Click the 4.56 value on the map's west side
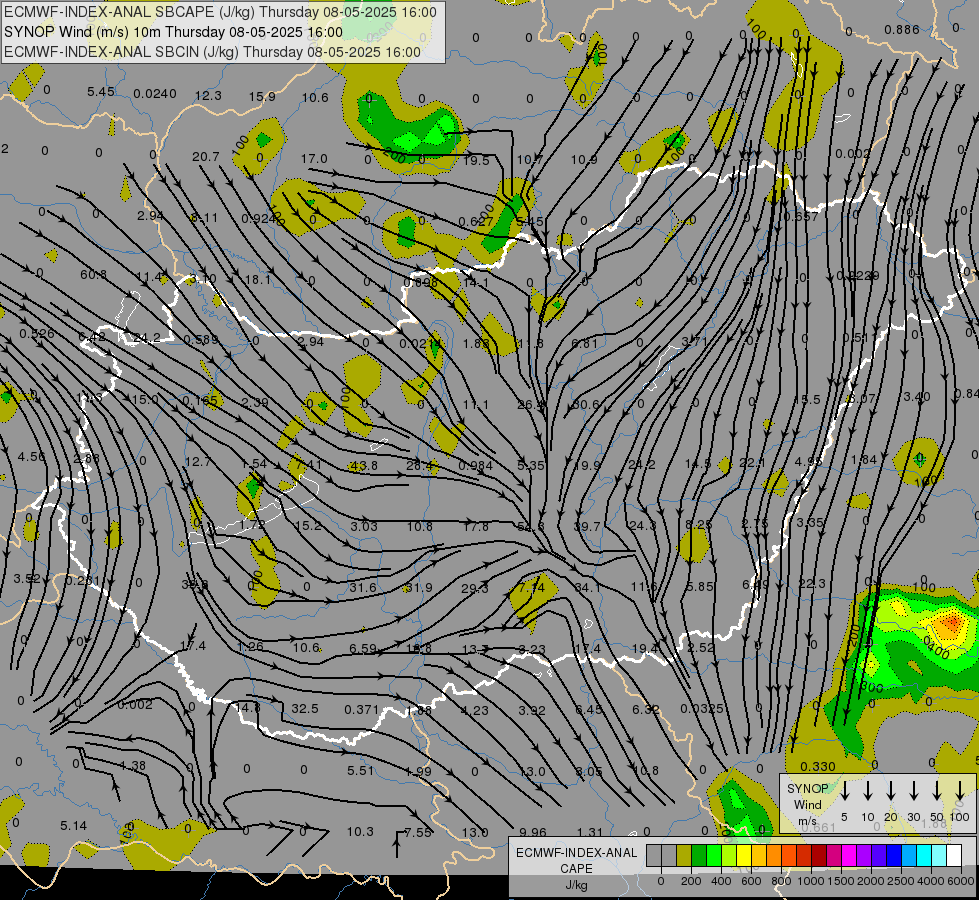 [32, 457]
